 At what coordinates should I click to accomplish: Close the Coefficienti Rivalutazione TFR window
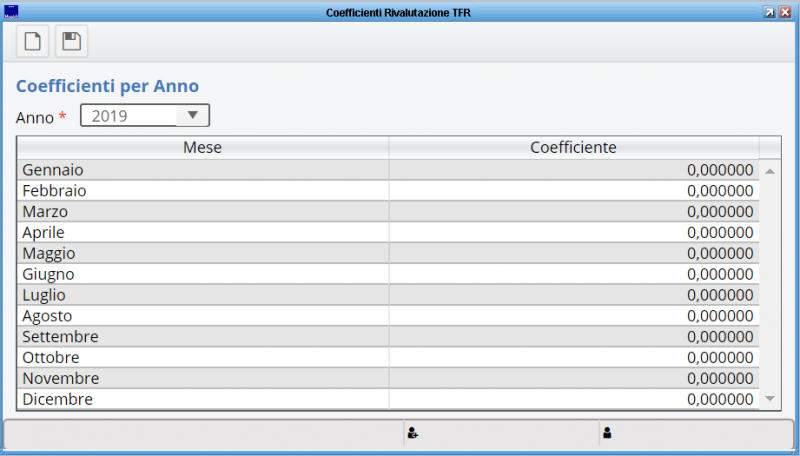[x=785, y=12]
